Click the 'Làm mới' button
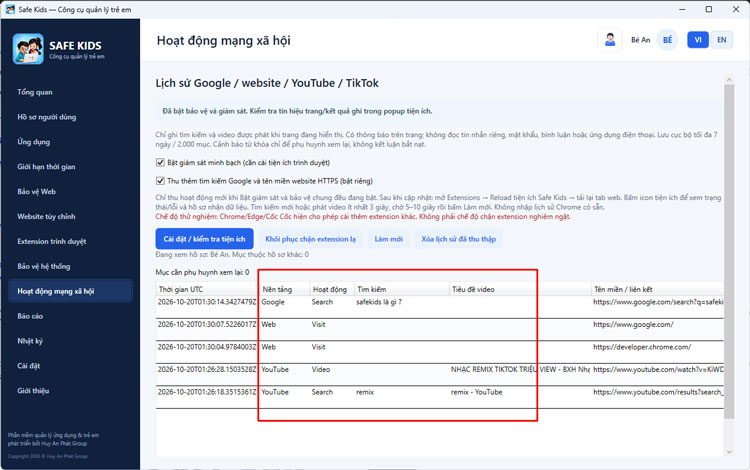Viewport: 750px width, 470px height. 388,239
